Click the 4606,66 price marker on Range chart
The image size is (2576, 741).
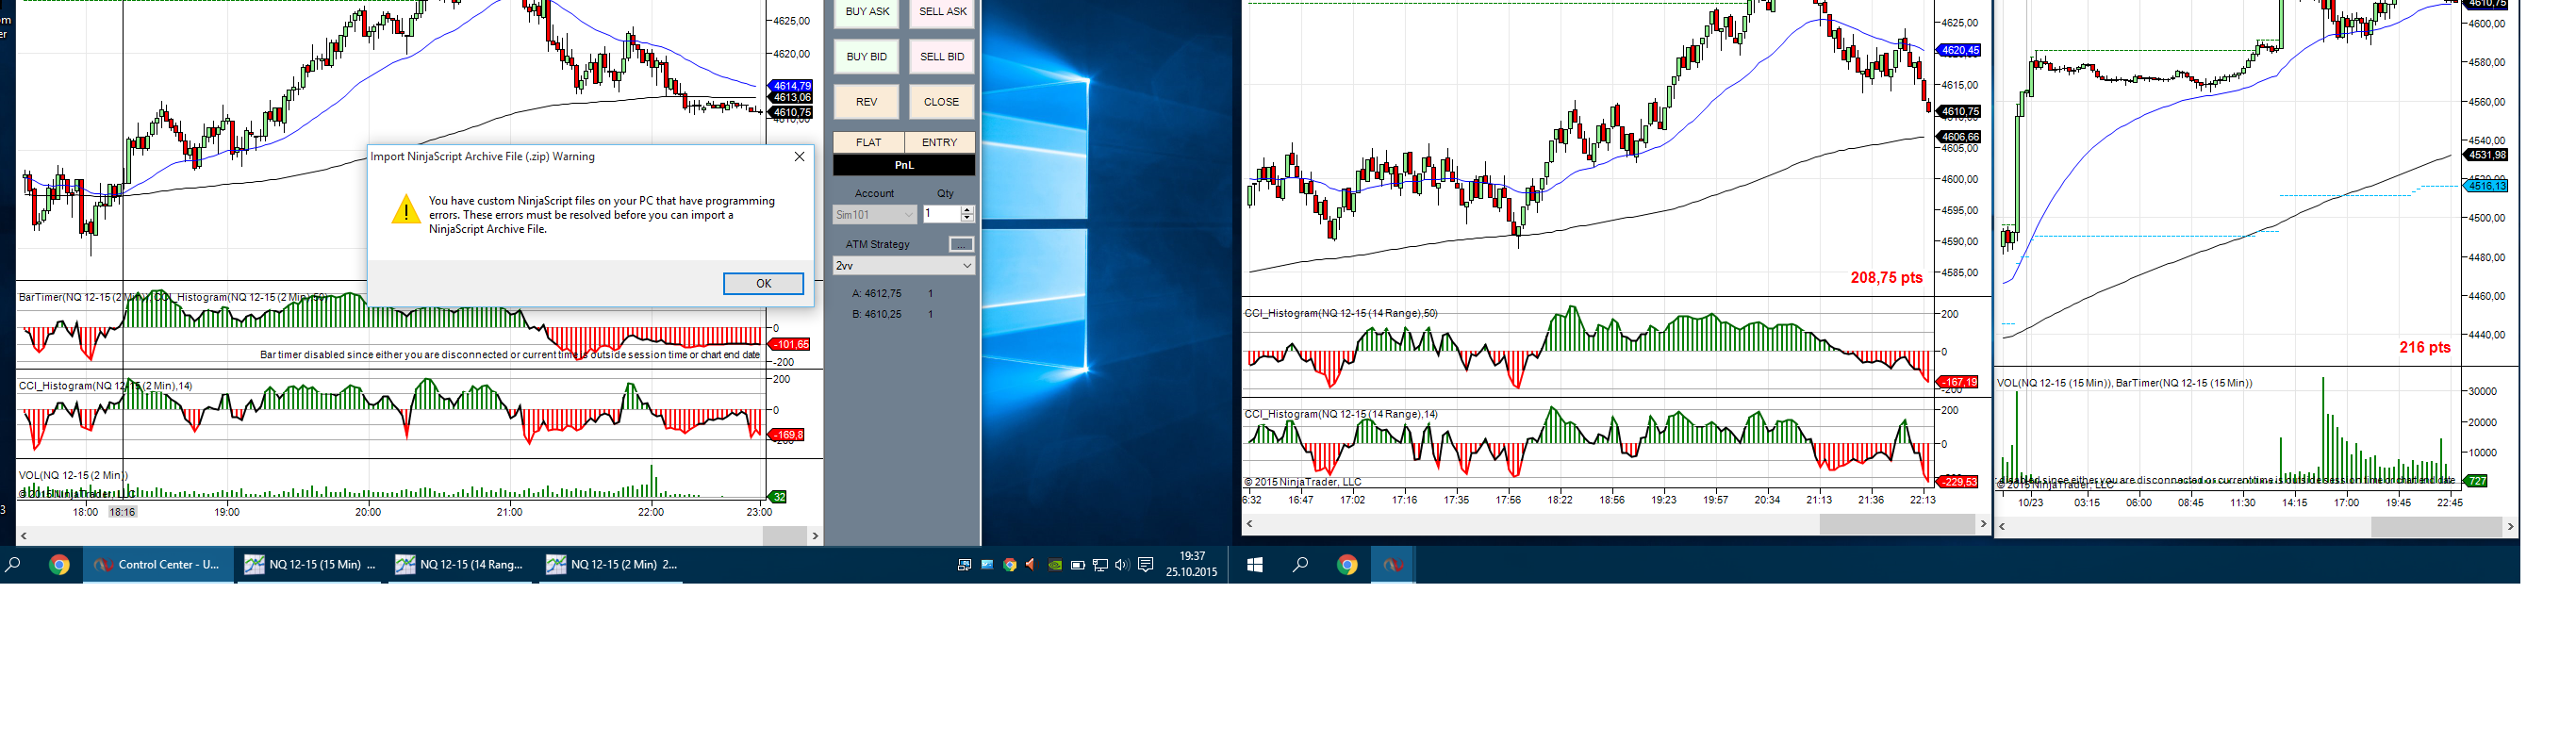tap(1958, 137)
